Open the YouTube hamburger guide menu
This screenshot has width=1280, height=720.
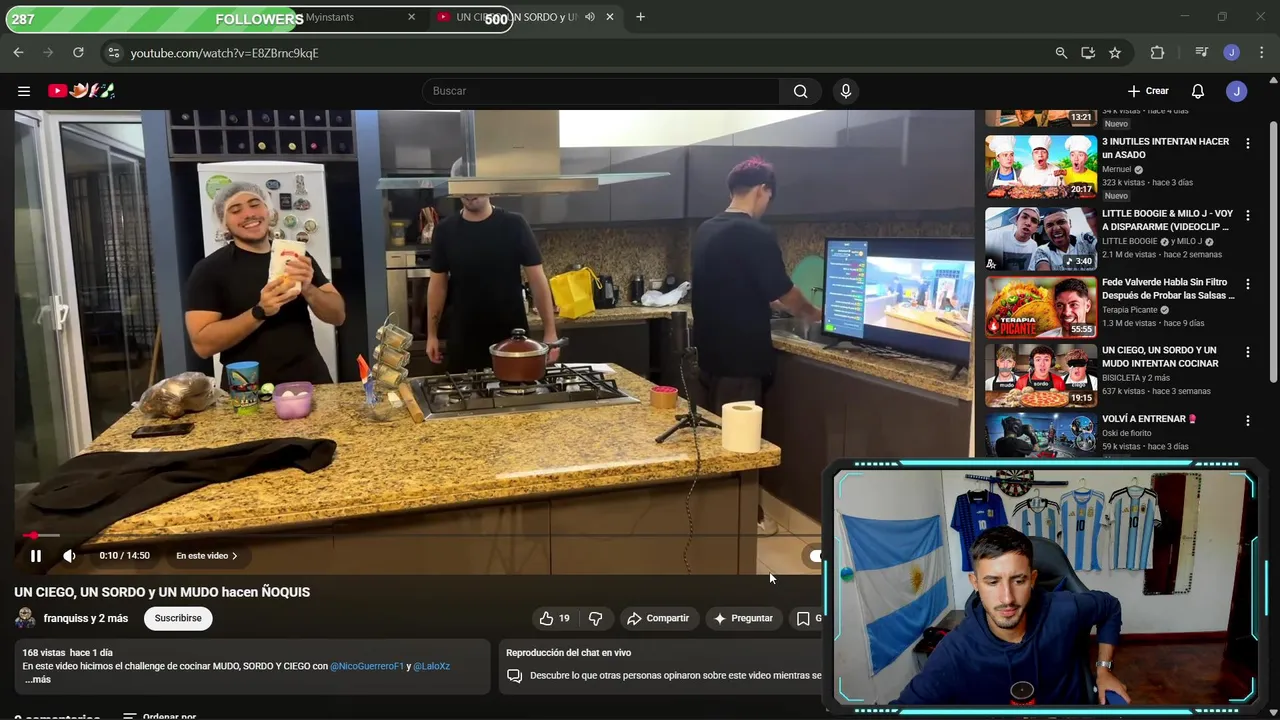(x=24, y=91)
